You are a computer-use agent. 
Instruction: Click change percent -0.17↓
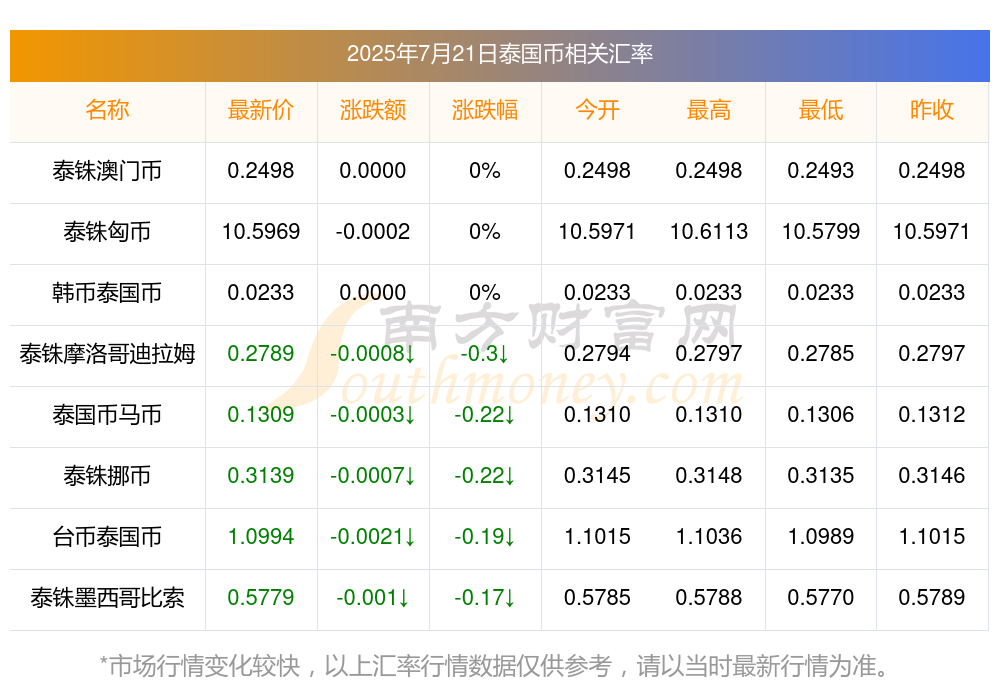point(485,598)
